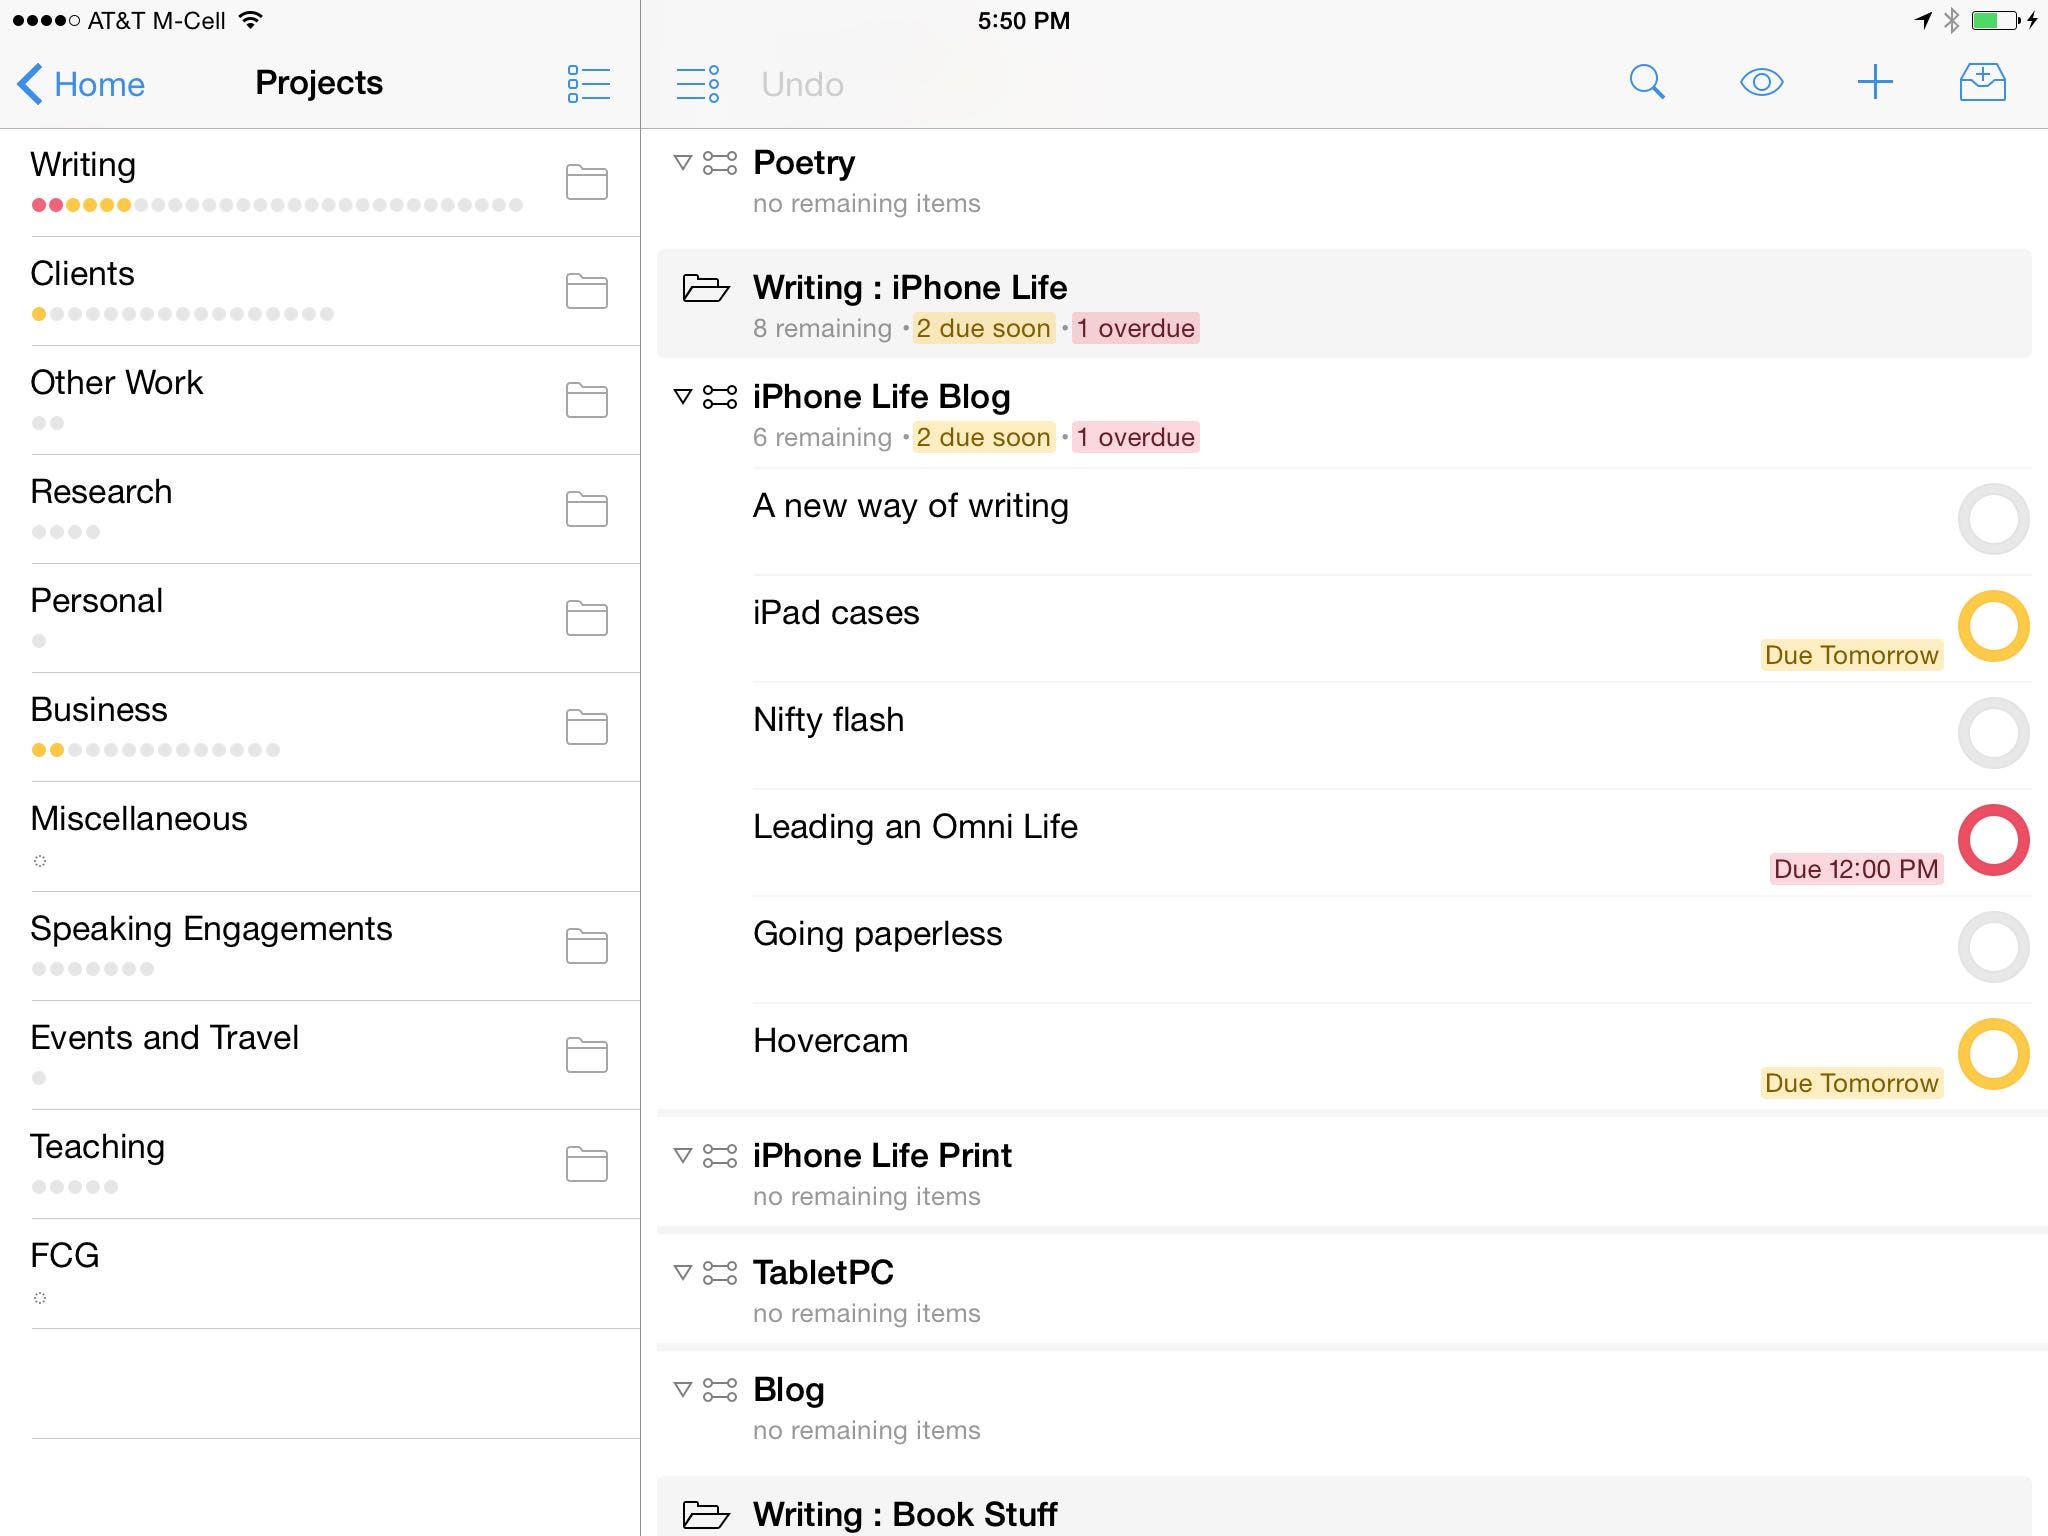
Task: Add a new item with the plus icon
Action: [x=1875, y=82]
